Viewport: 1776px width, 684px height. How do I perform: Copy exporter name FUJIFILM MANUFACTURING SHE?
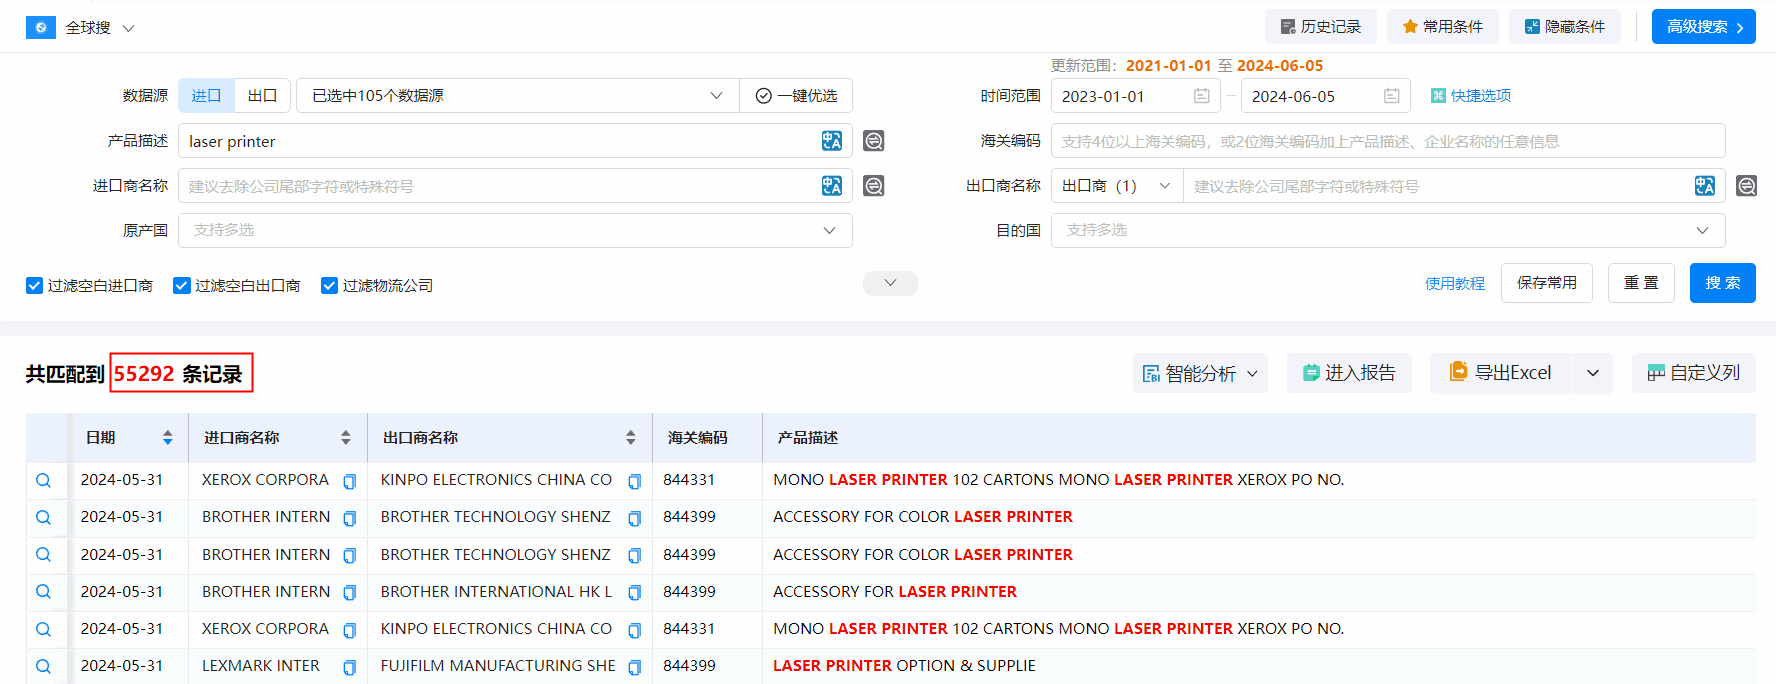634,667
